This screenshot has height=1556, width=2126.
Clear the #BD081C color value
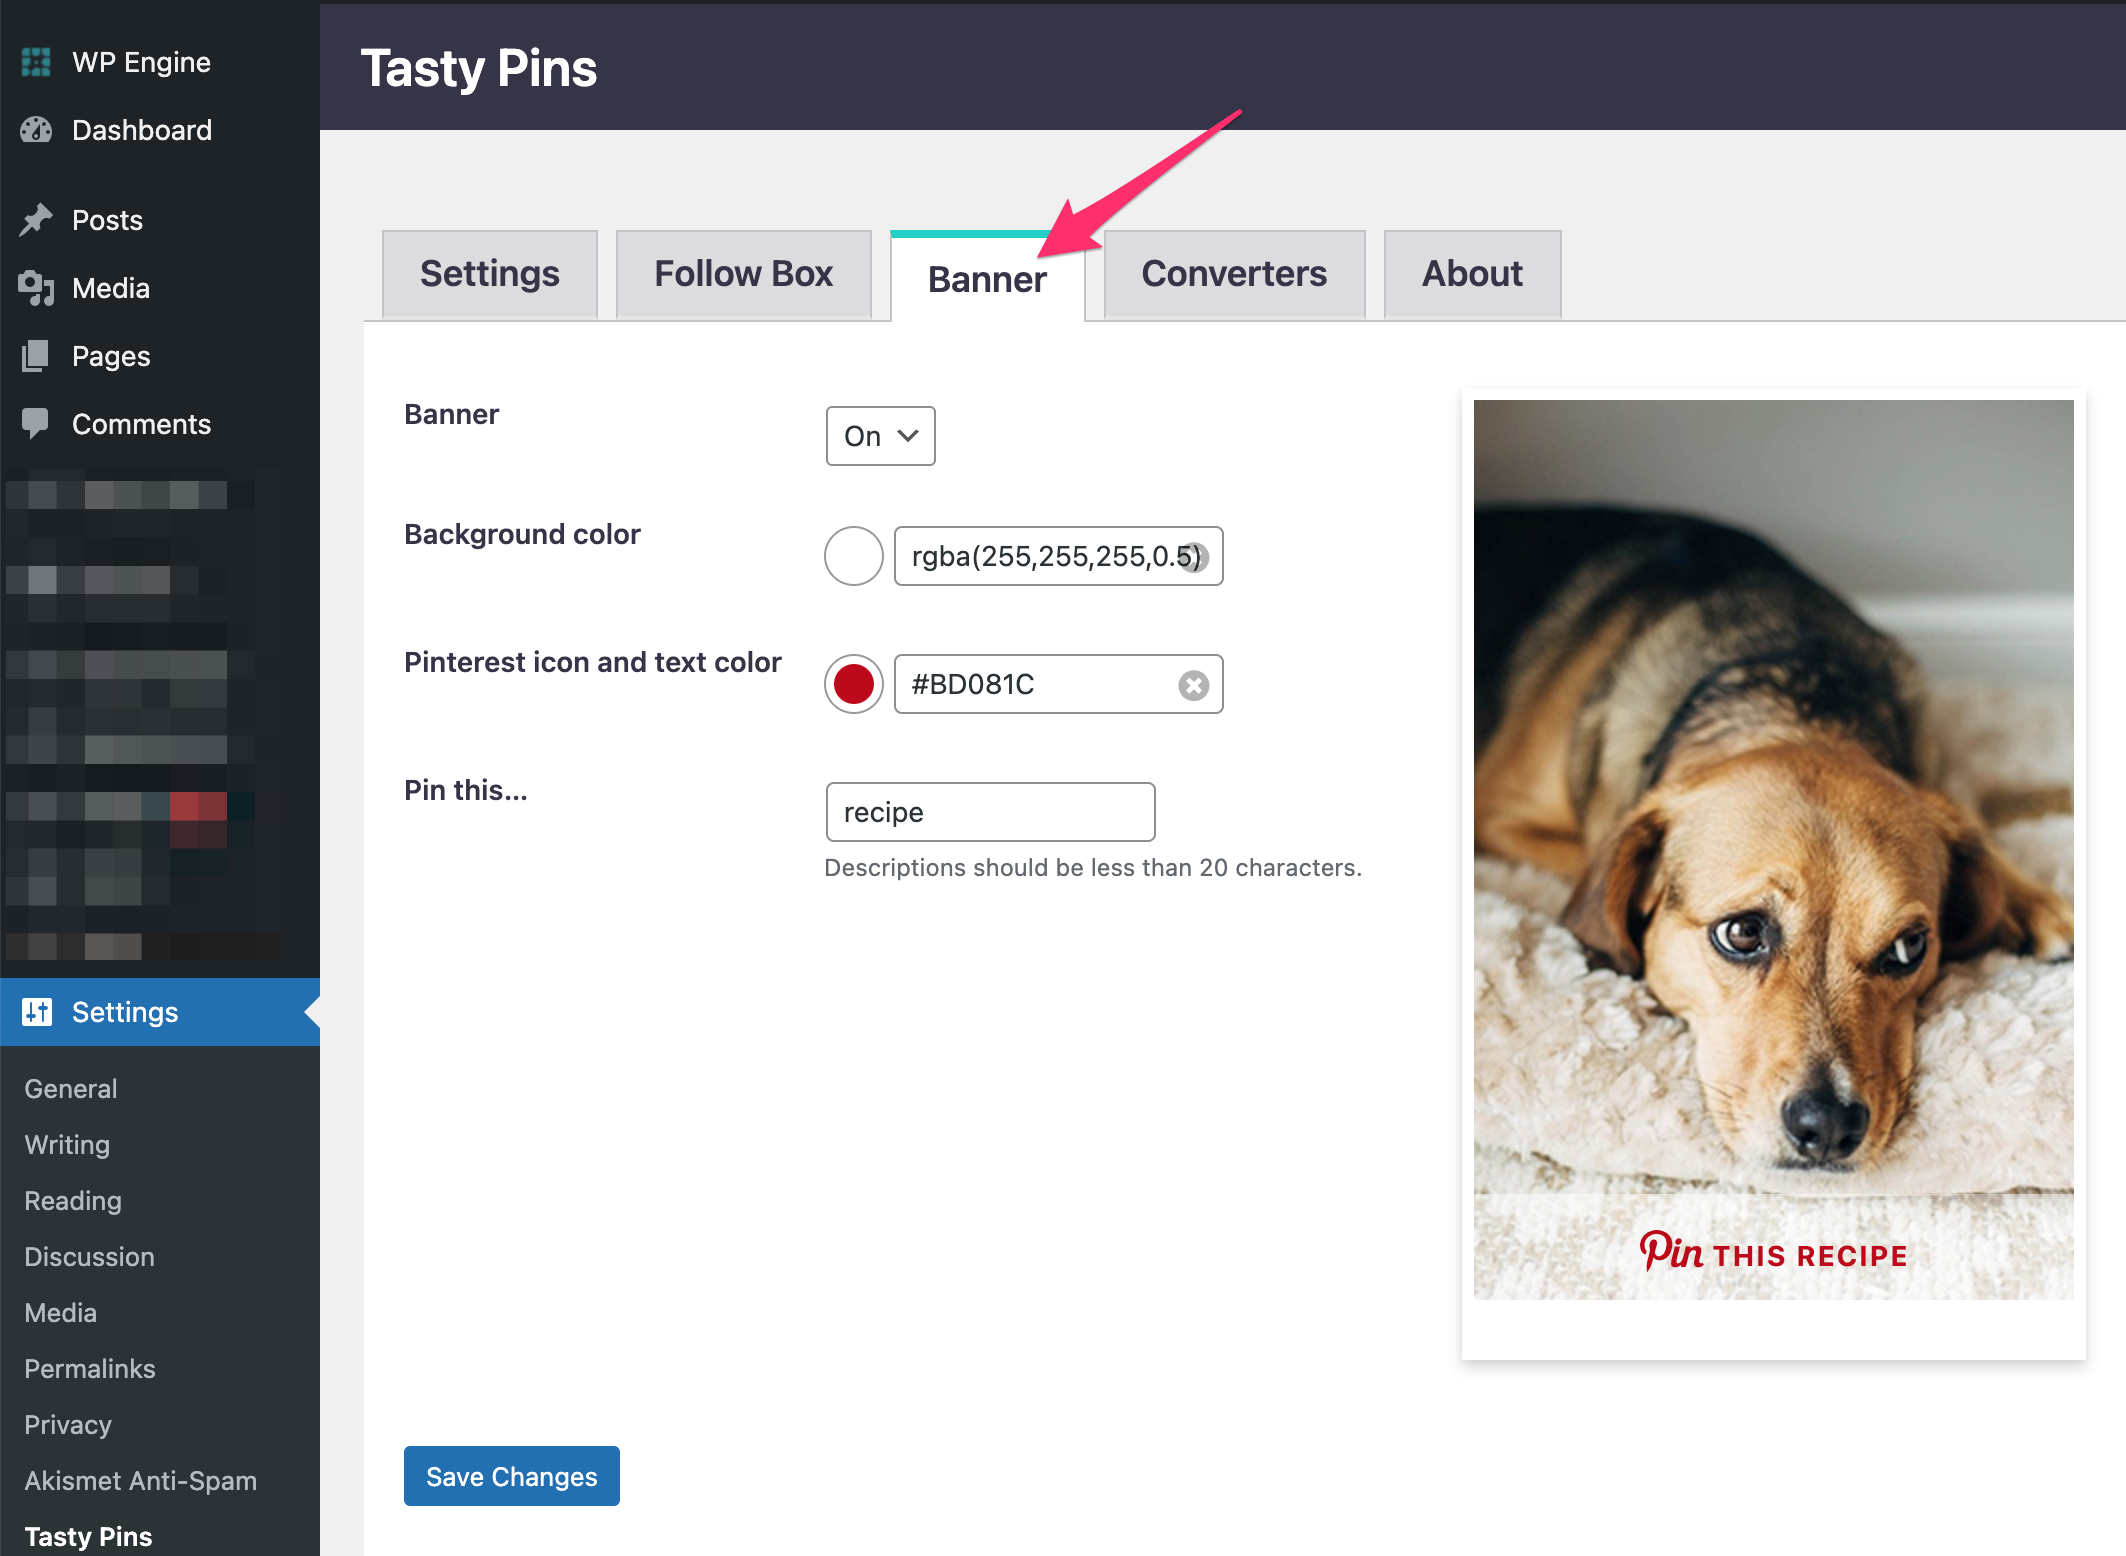[1194, 685]
